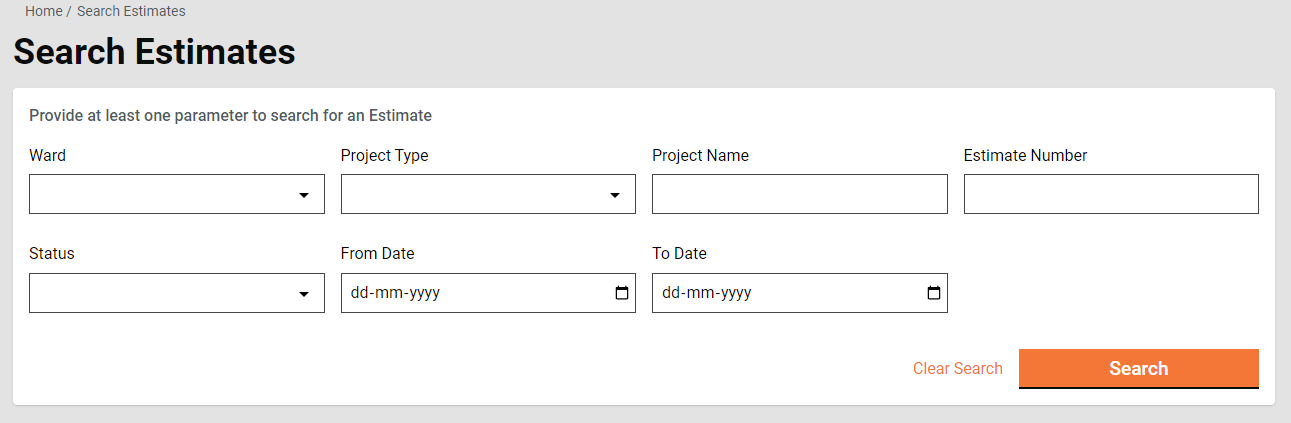Viewport: 1291px width, 423px height.
Task: Click the Project Name field label
Action: coord(700,155)
